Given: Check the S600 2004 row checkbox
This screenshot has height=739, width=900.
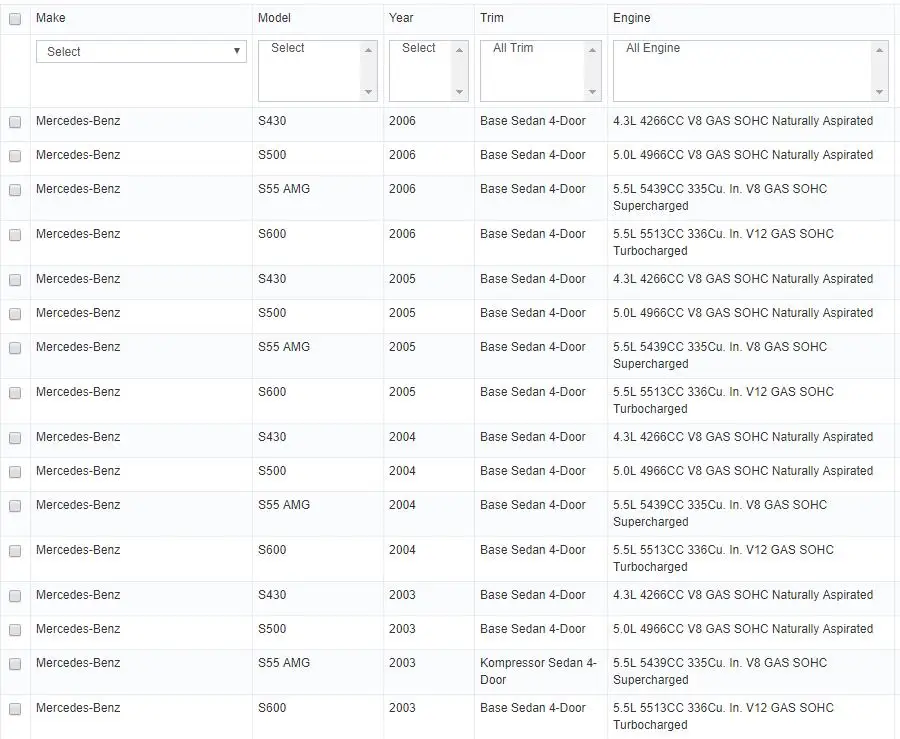Looking at the screenshot, I should pyautogui.click(x=15, y=551).
